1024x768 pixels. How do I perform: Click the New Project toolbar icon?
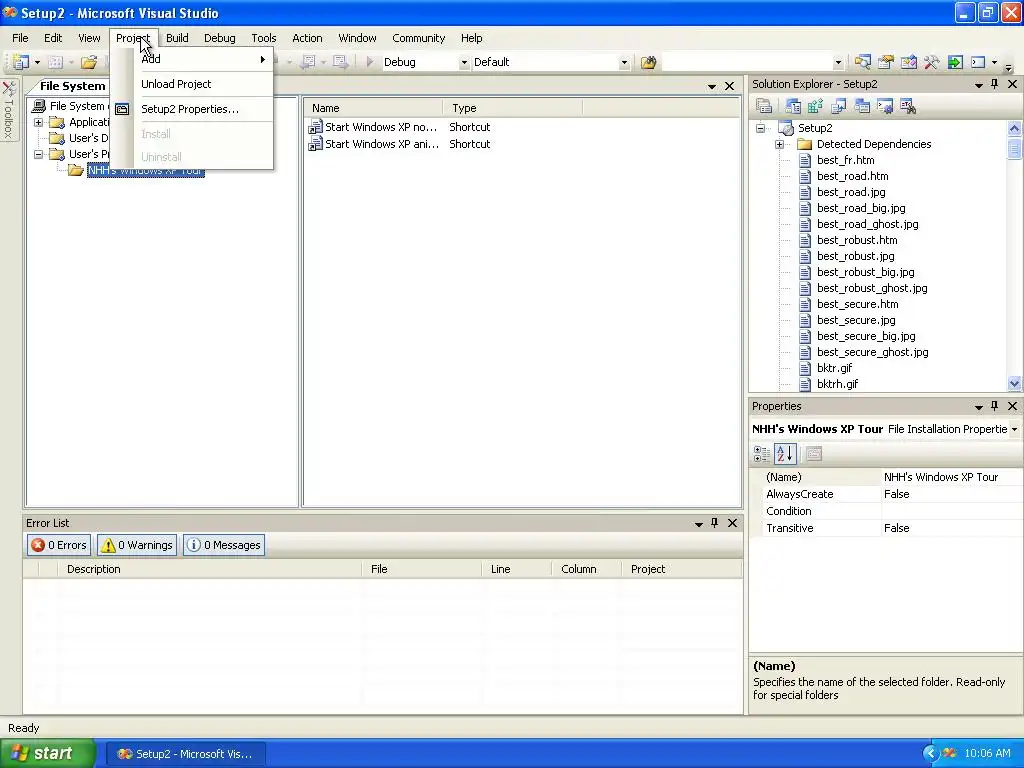click(x=20, y=62)
